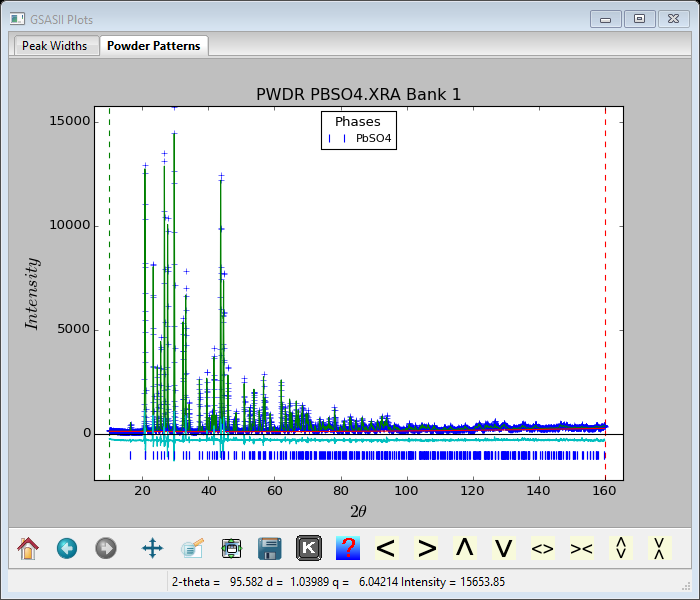Expand X axis with <> button
Screen dimensions: 700x600
[x=543, y=548]
